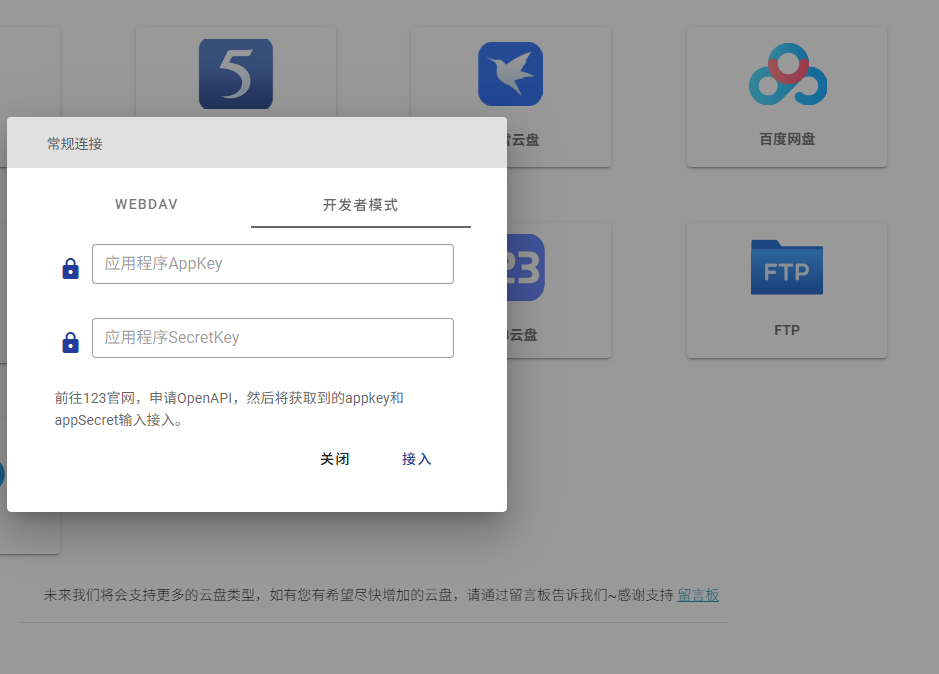This screenshot has width=939, height=674.
Task: Select the 迅雷云盘 blue bird icon
Action: [510, 73]
